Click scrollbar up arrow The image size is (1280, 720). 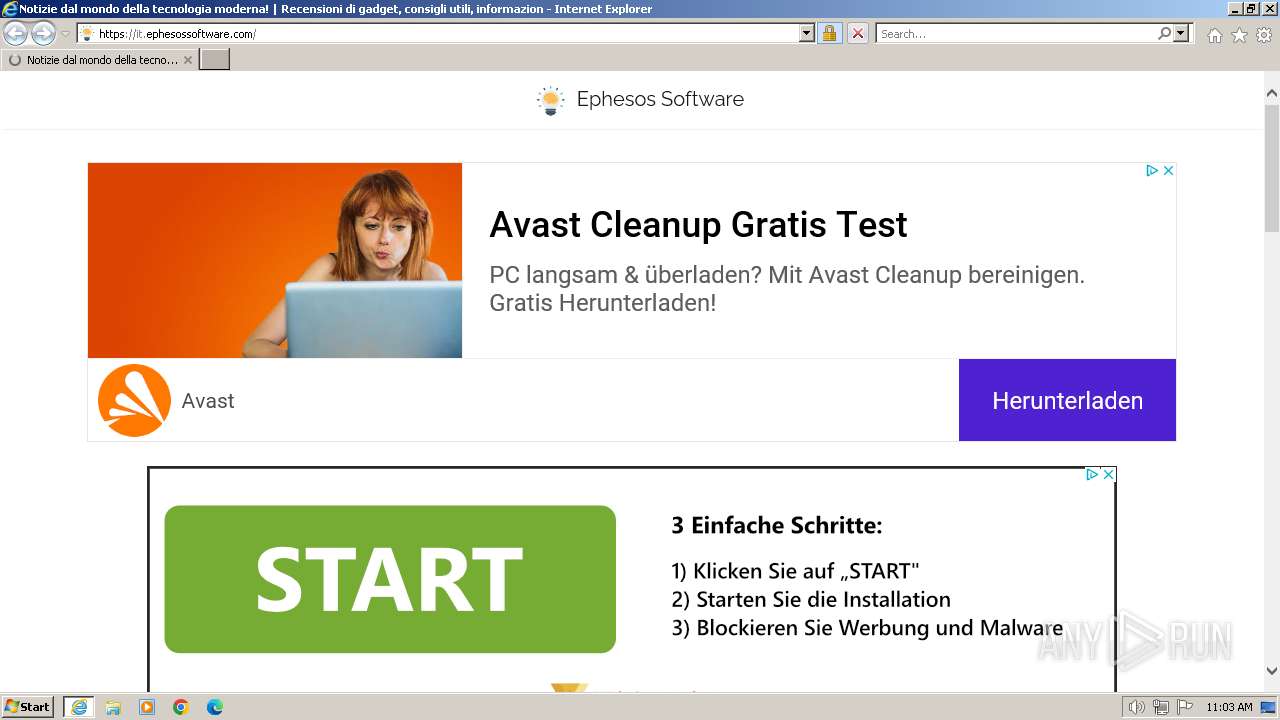coord(1272,94)
